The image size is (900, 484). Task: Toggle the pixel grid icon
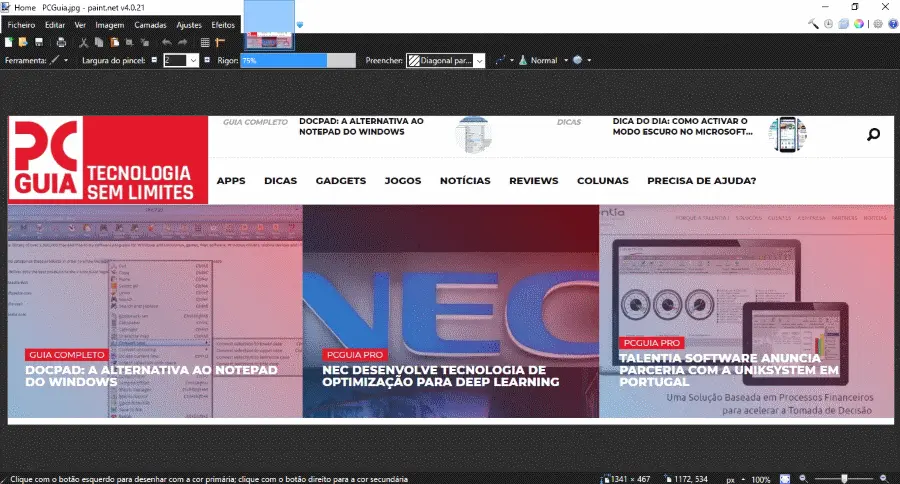pos(205,42)
